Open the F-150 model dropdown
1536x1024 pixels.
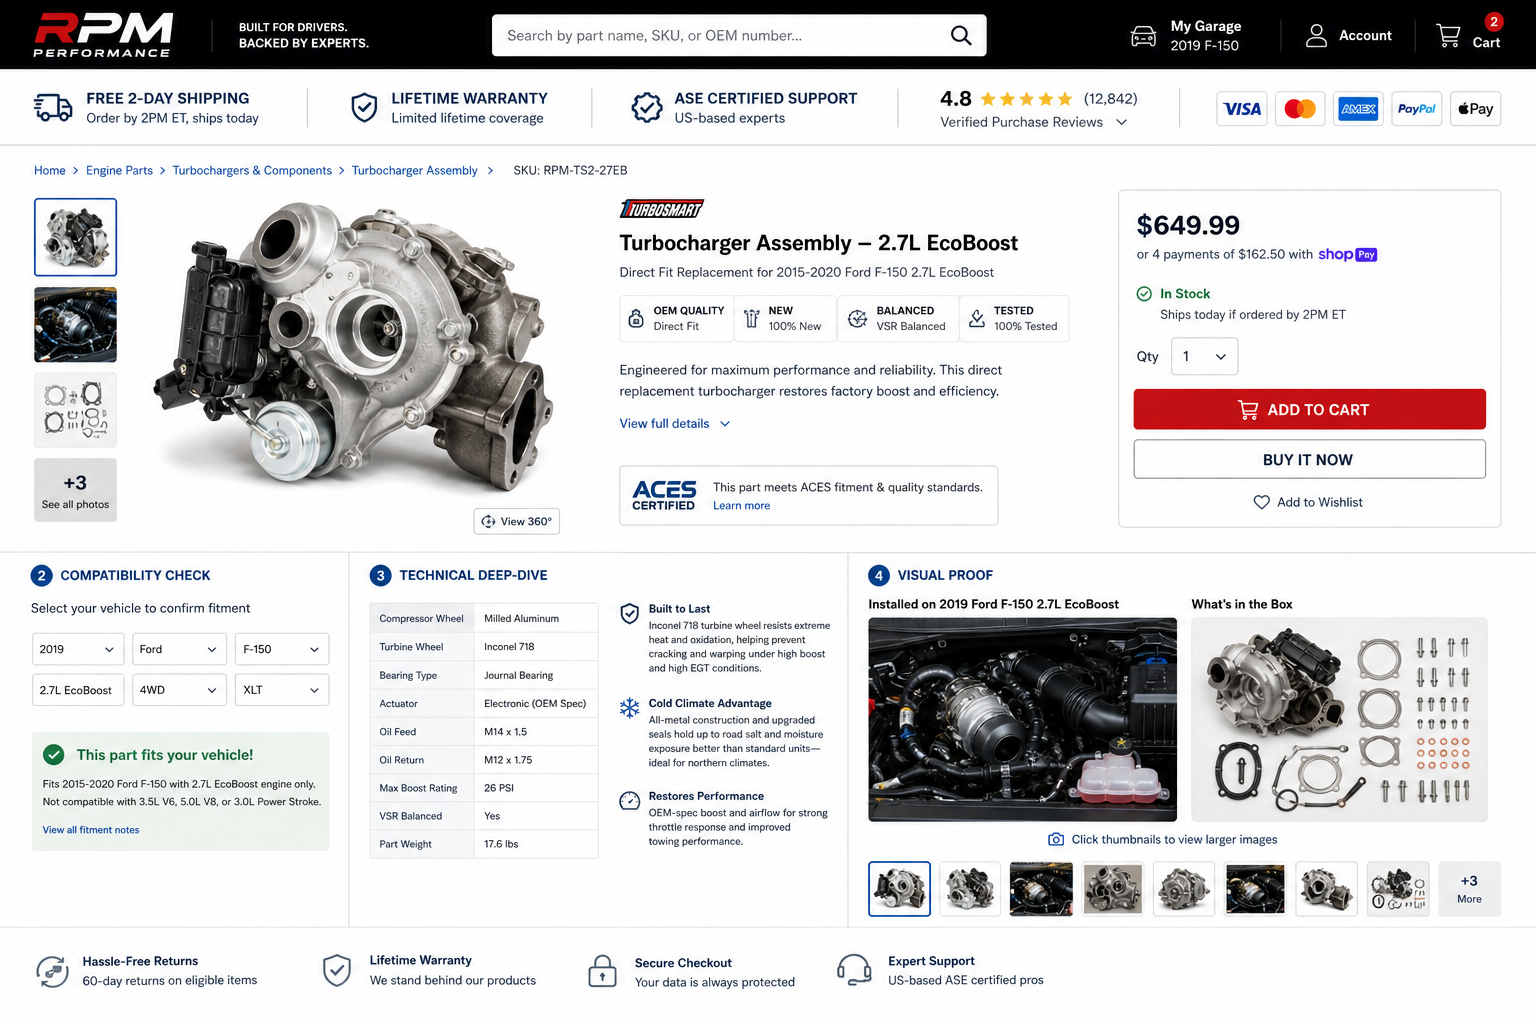[281, 649]
